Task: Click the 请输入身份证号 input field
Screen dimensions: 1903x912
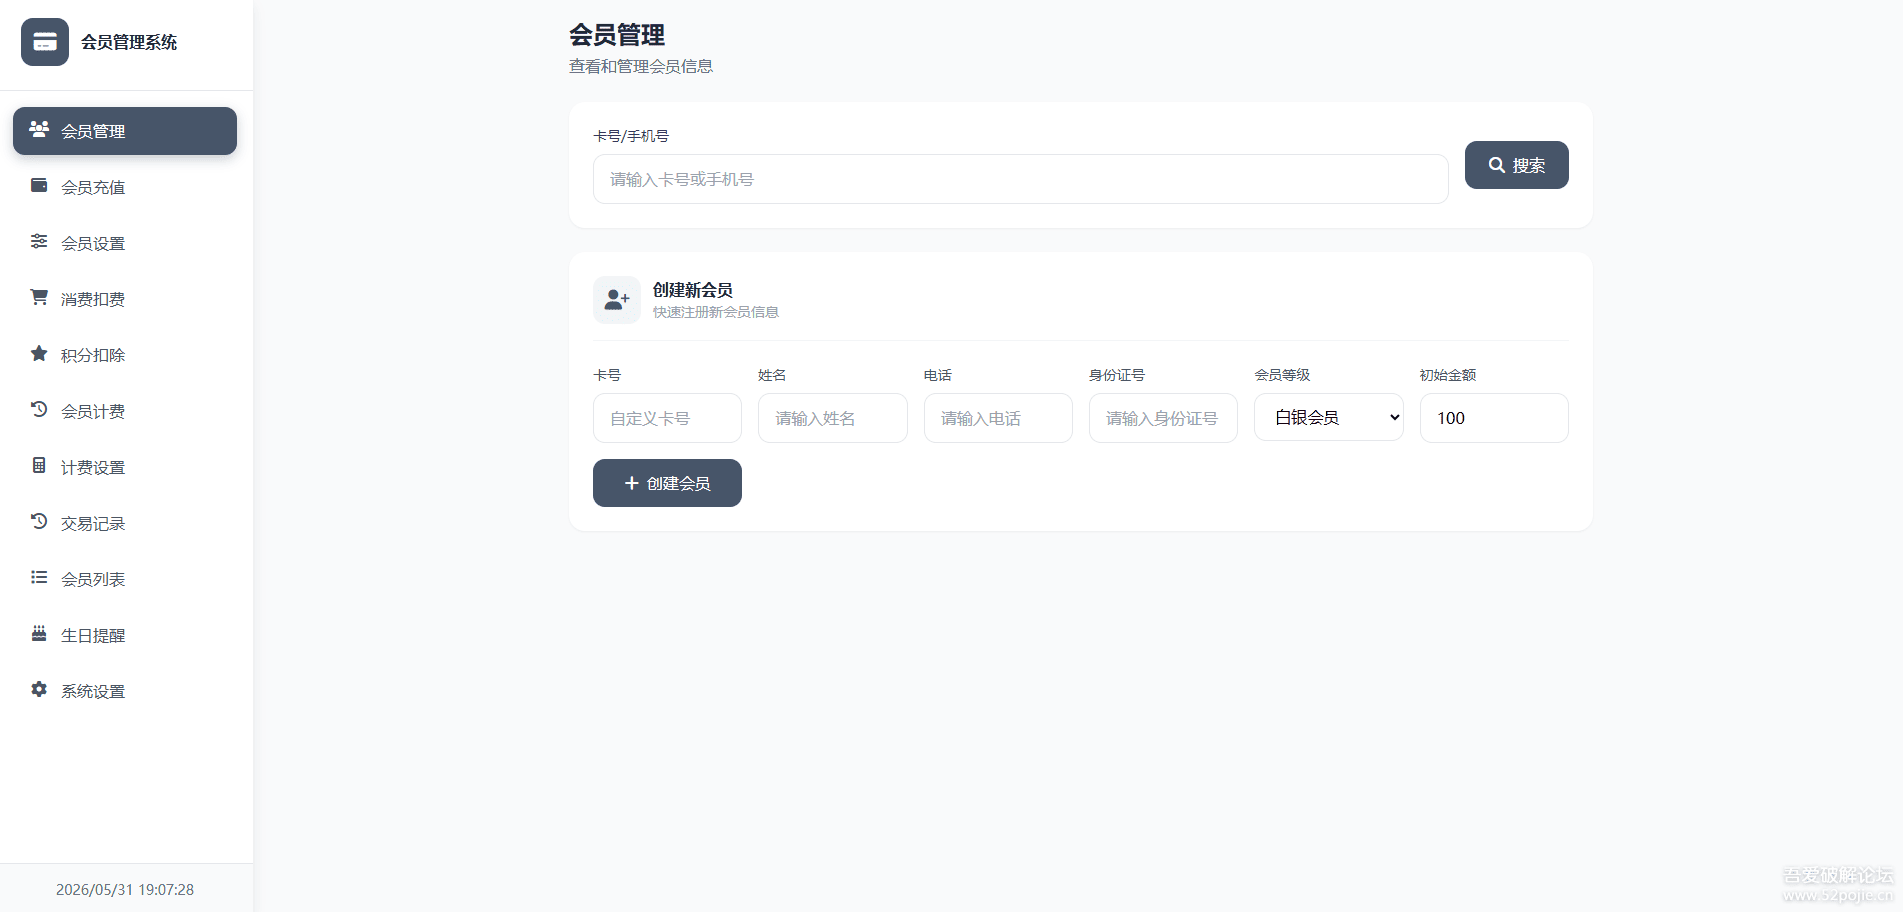Action: click(1163, 418)
